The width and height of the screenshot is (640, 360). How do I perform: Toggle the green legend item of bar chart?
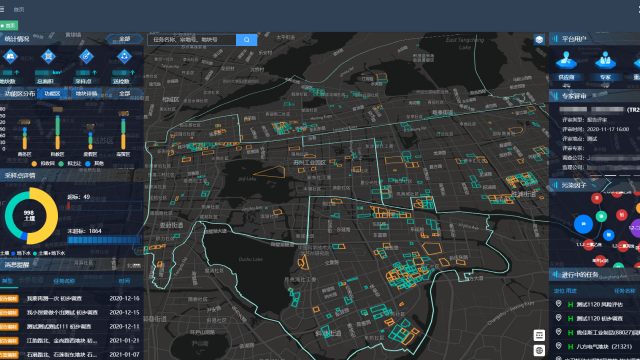coord(70,163)
